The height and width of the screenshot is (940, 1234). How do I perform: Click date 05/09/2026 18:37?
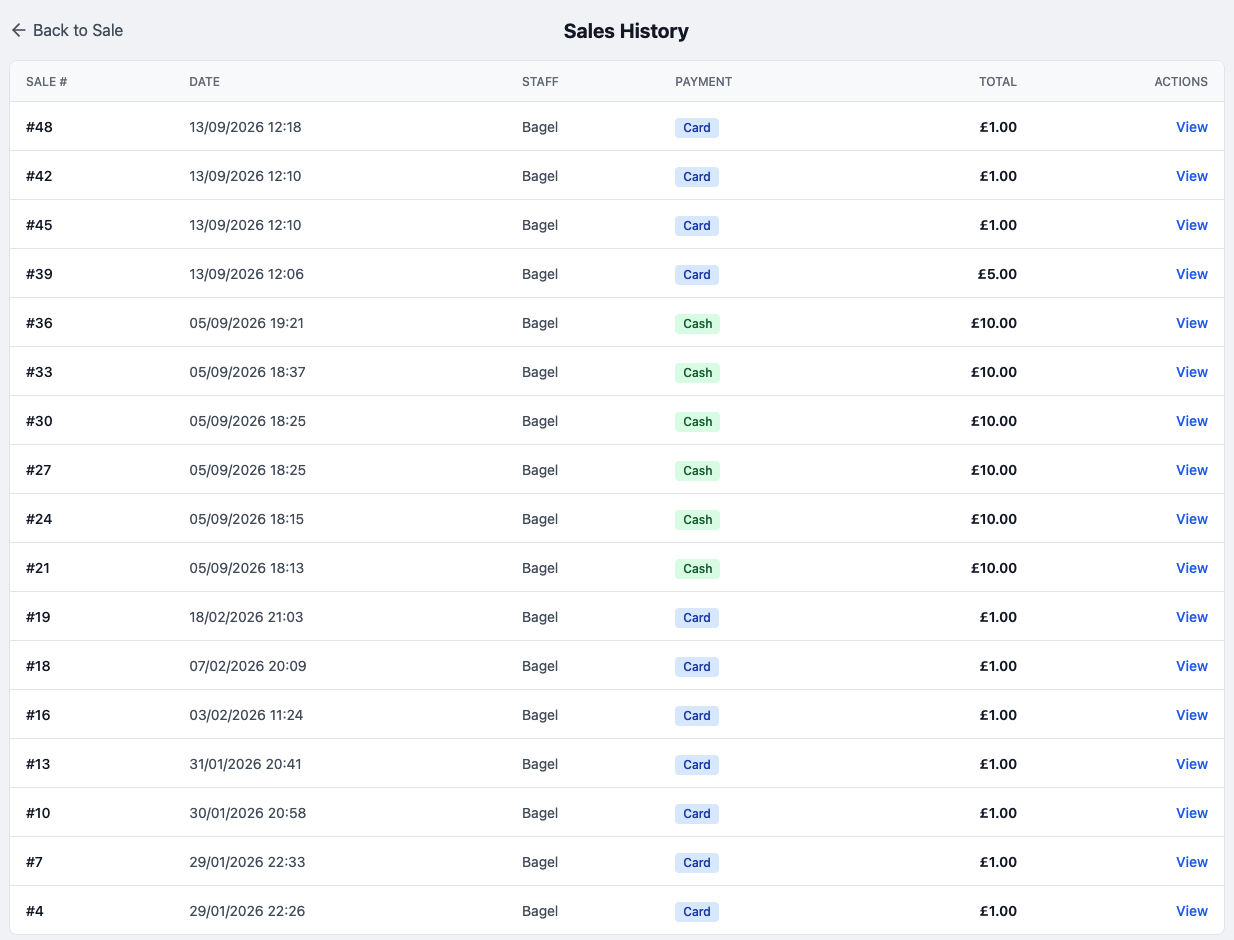pyautogui.click(x=247, y=372)
